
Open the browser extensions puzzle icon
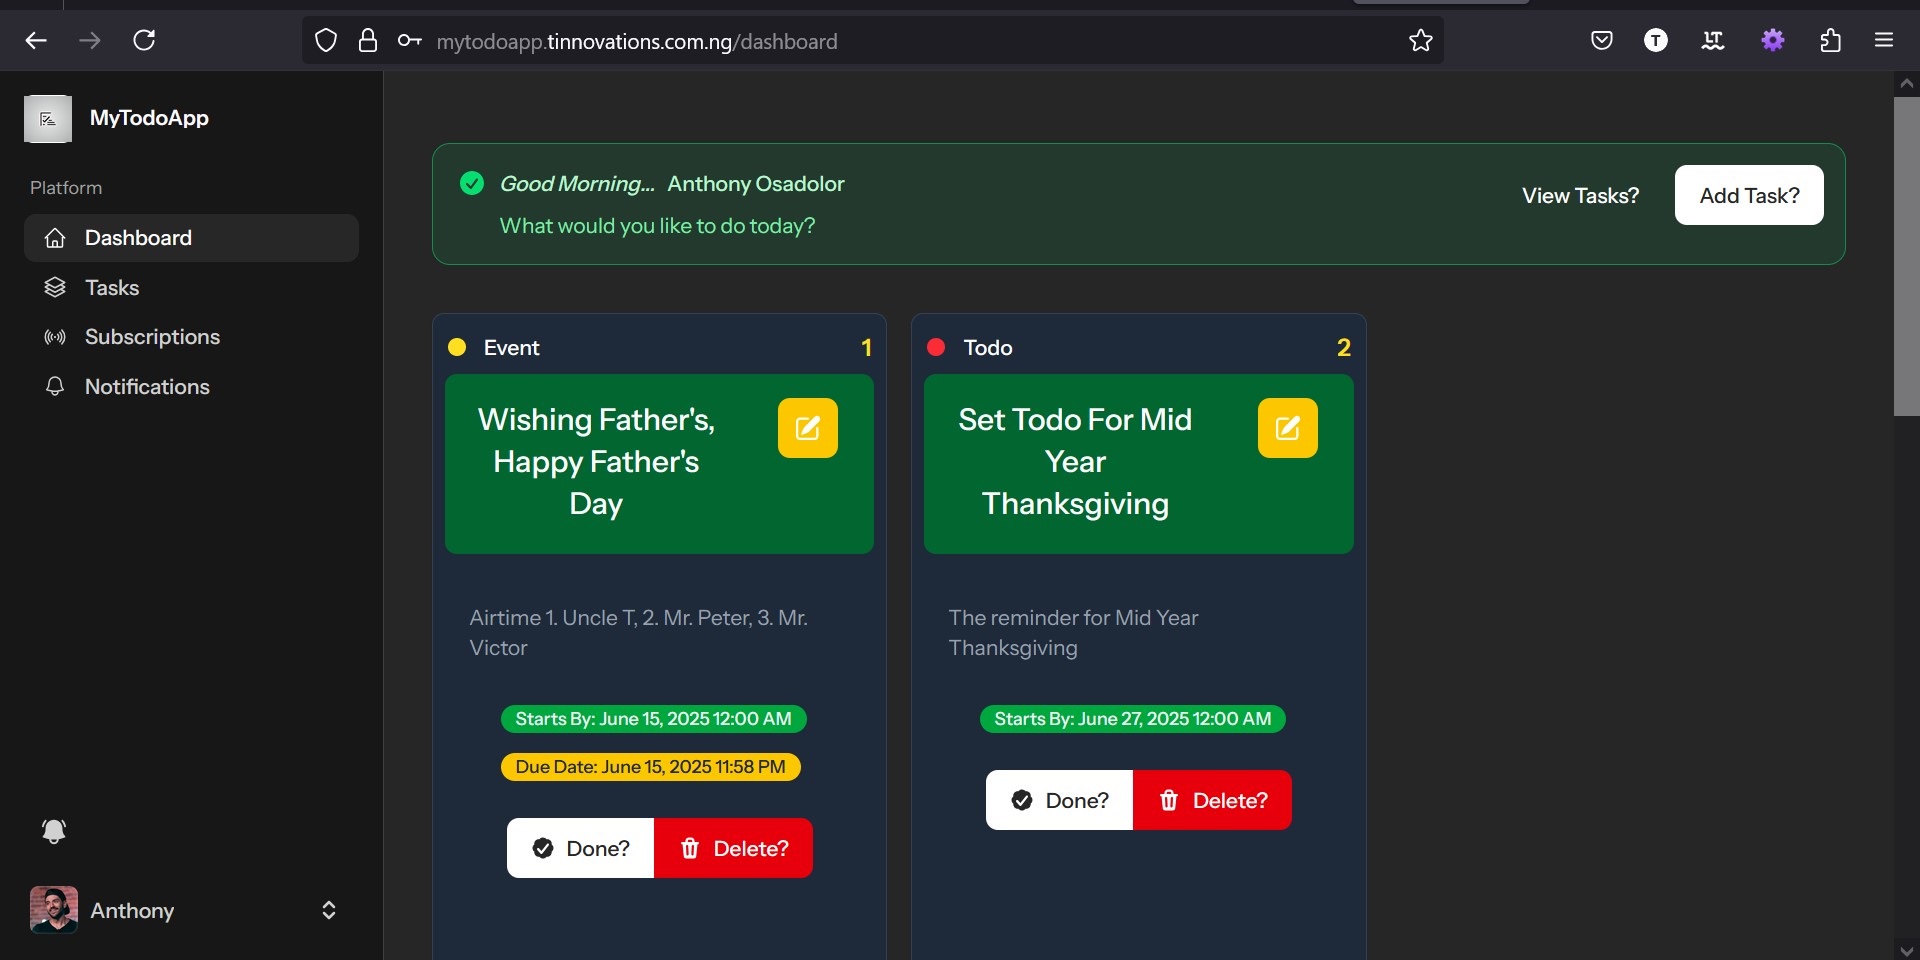[x=1830, y=41]
